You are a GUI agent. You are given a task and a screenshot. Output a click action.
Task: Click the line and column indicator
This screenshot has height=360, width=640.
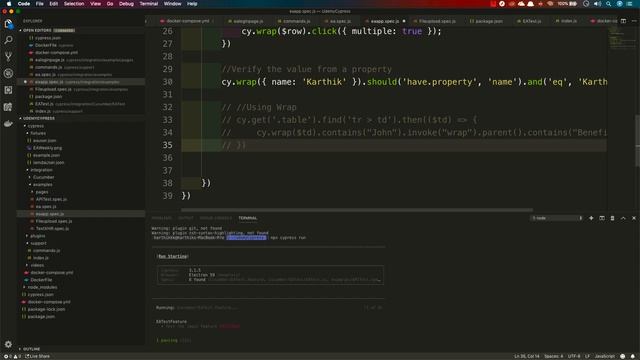click(x=527, y=356)
